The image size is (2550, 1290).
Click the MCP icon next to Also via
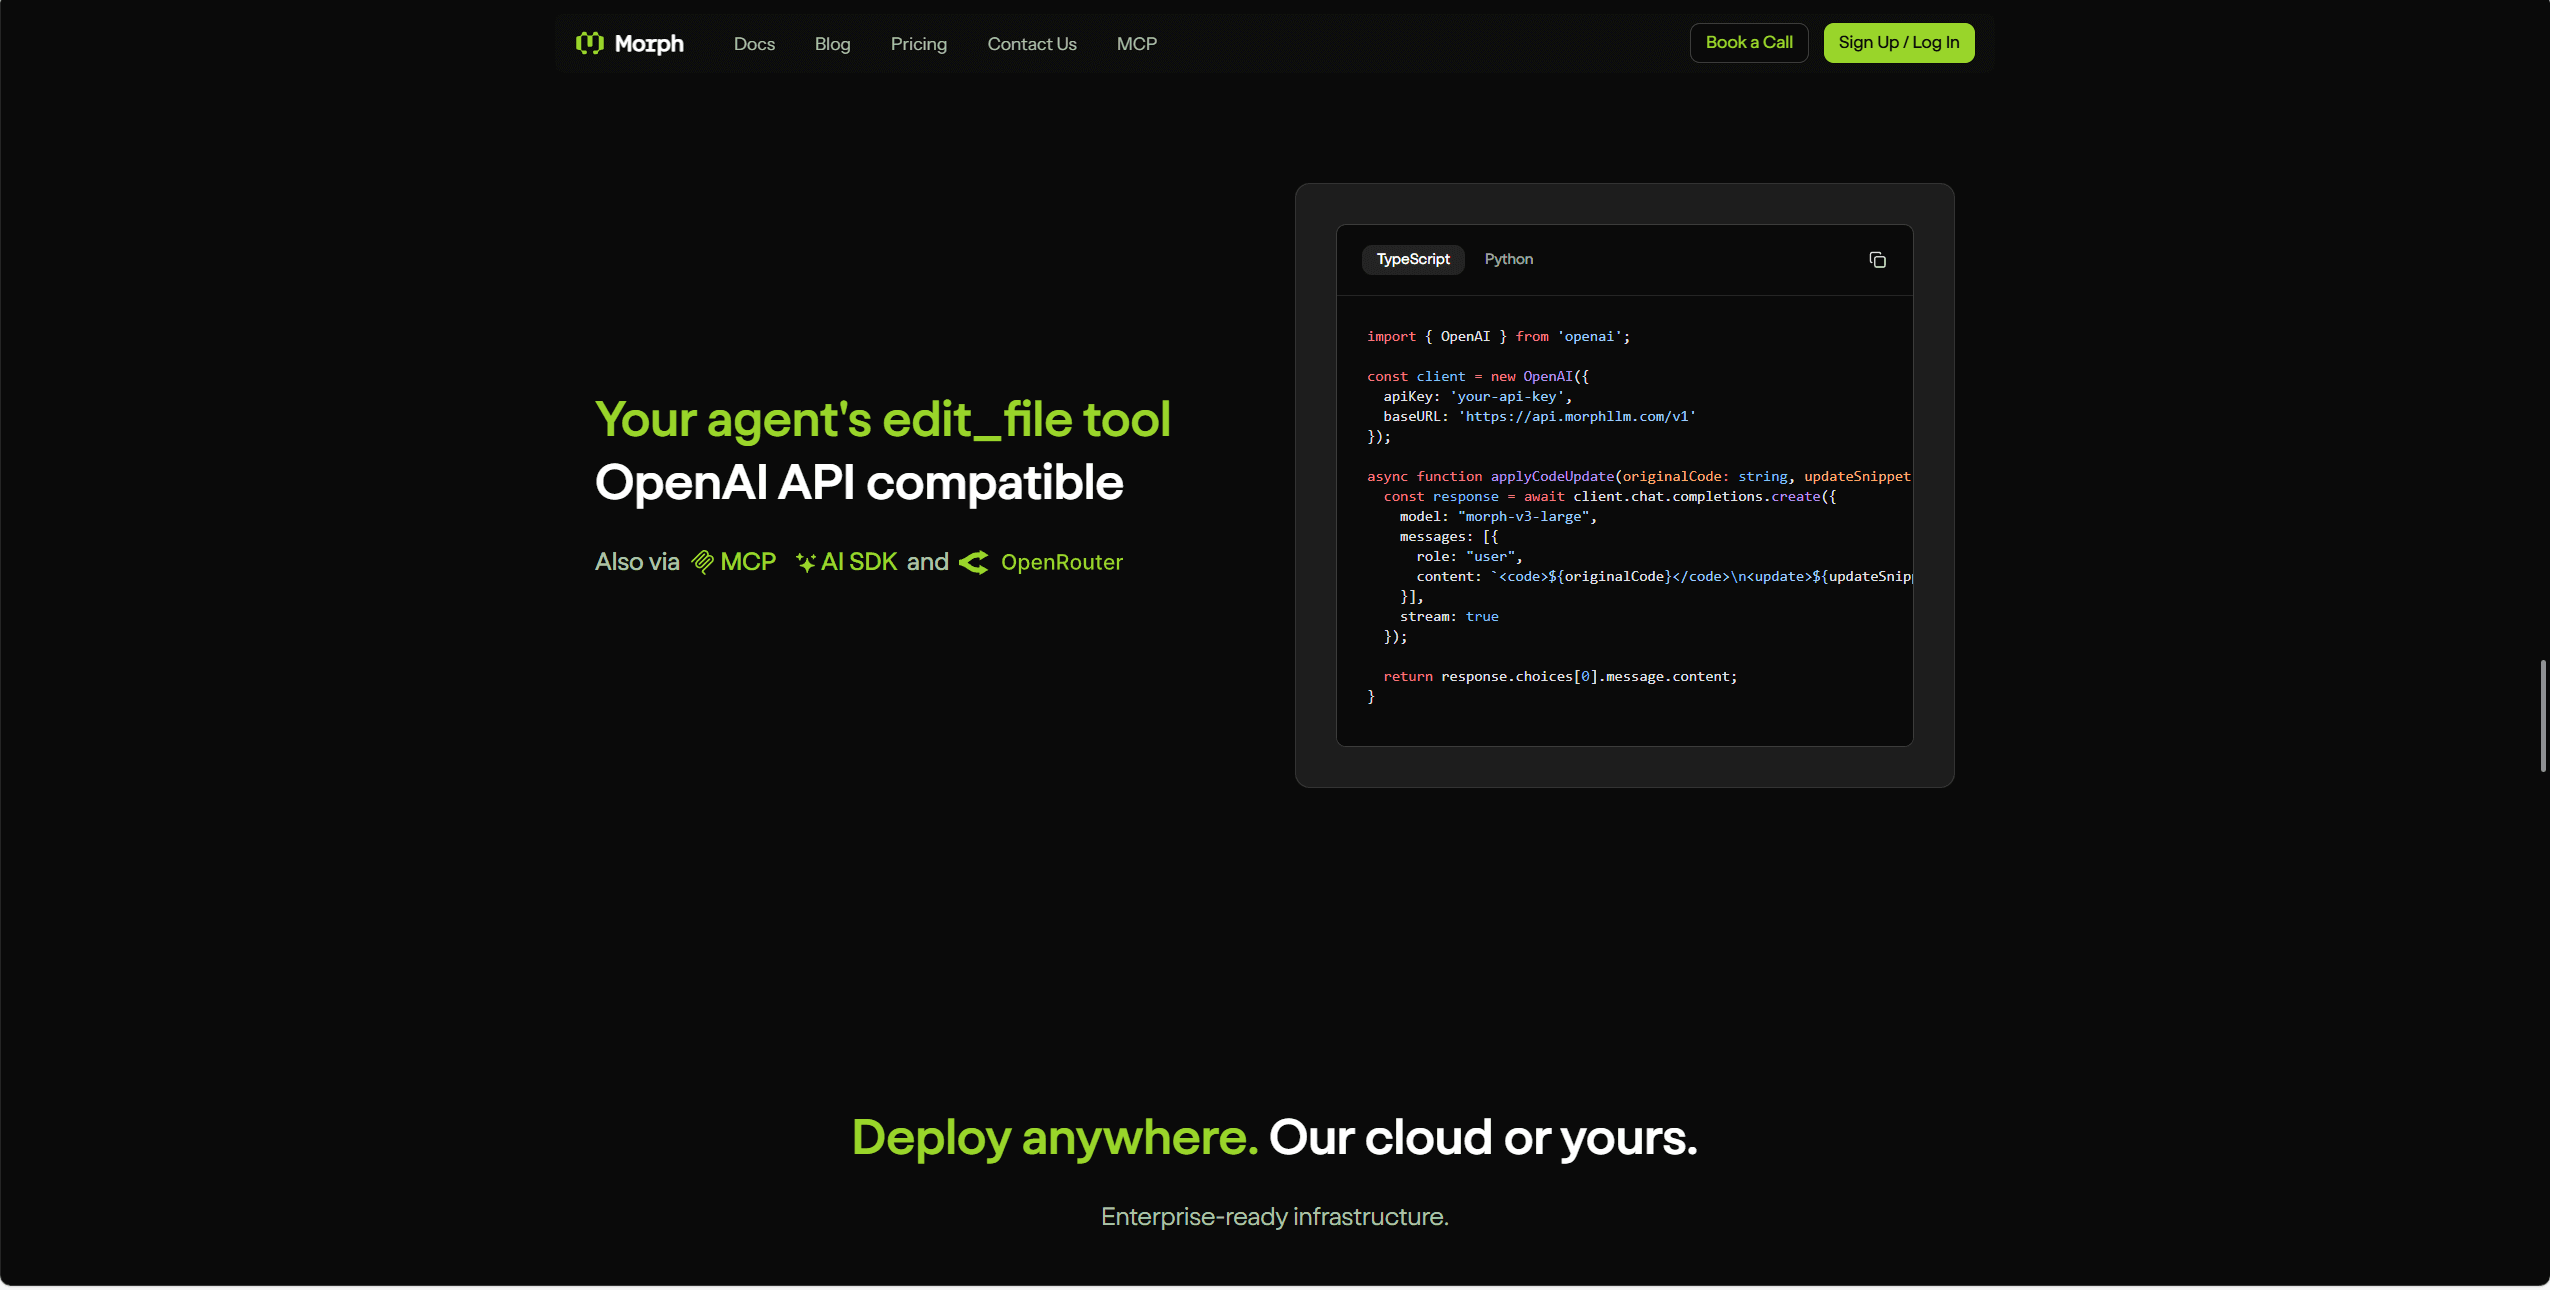[703, 562]
